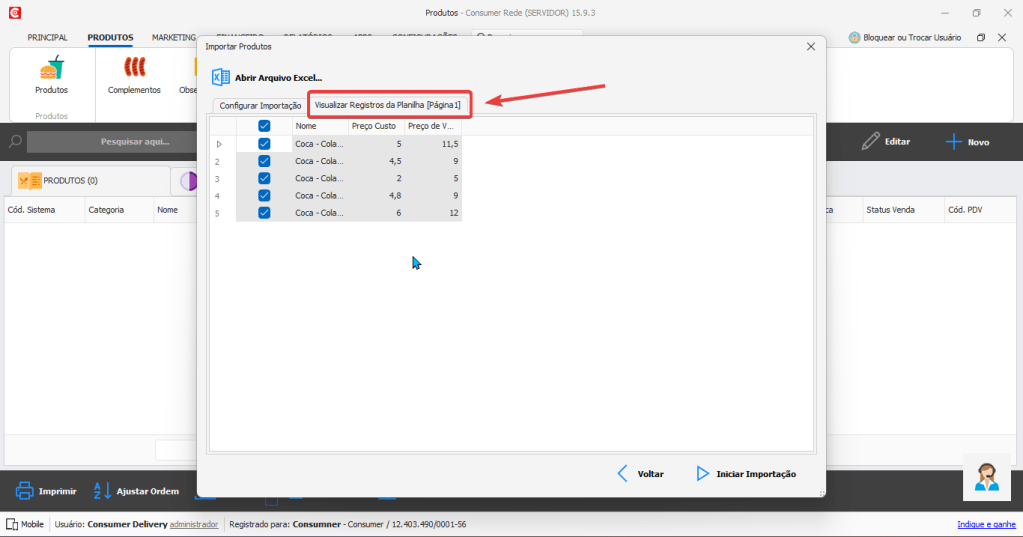
Task: Click the Iniciar Importação button
Action: (x=746, y=474)
